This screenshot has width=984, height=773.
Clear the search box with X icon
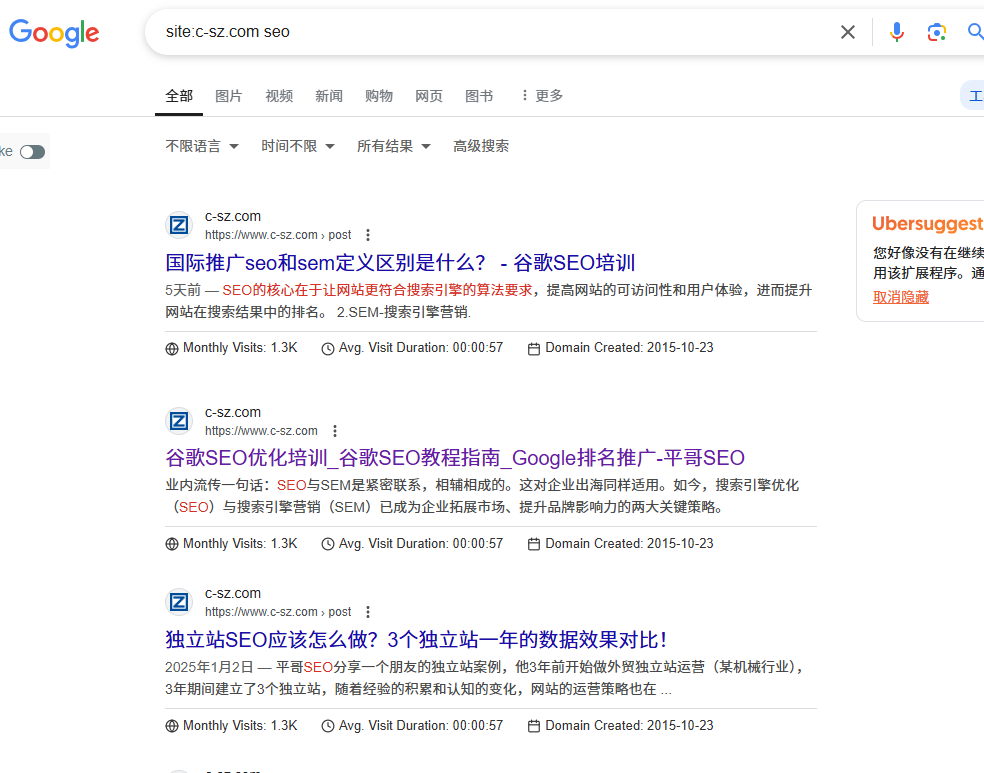coord(848,32)
